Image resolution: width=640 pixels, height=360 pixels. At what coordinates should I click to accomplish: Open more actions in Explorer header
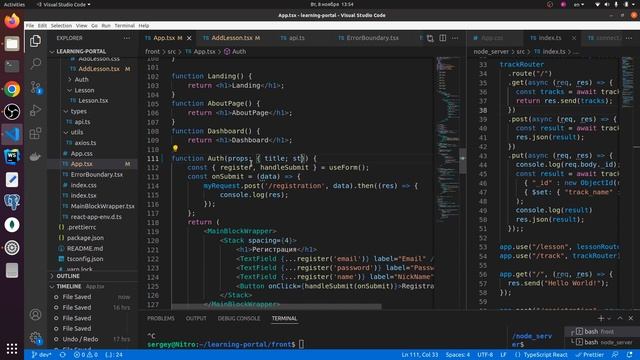(x=127, y=38)
